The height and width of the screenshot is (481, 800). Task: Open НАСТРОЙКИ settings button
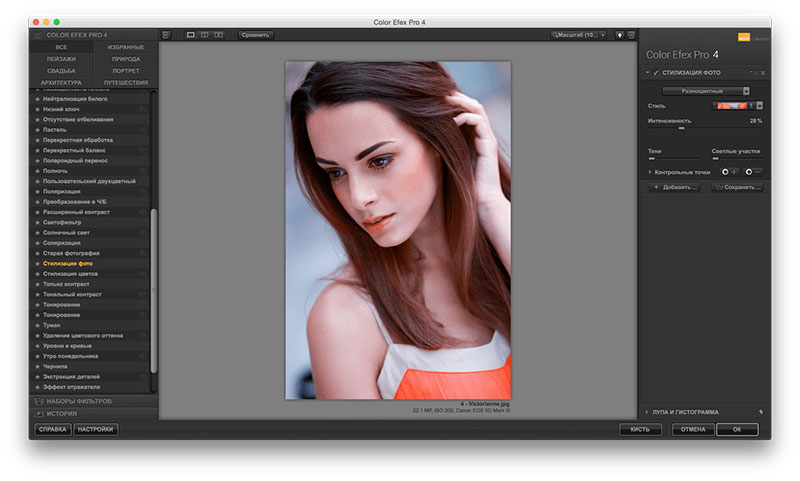pos(96,429)
